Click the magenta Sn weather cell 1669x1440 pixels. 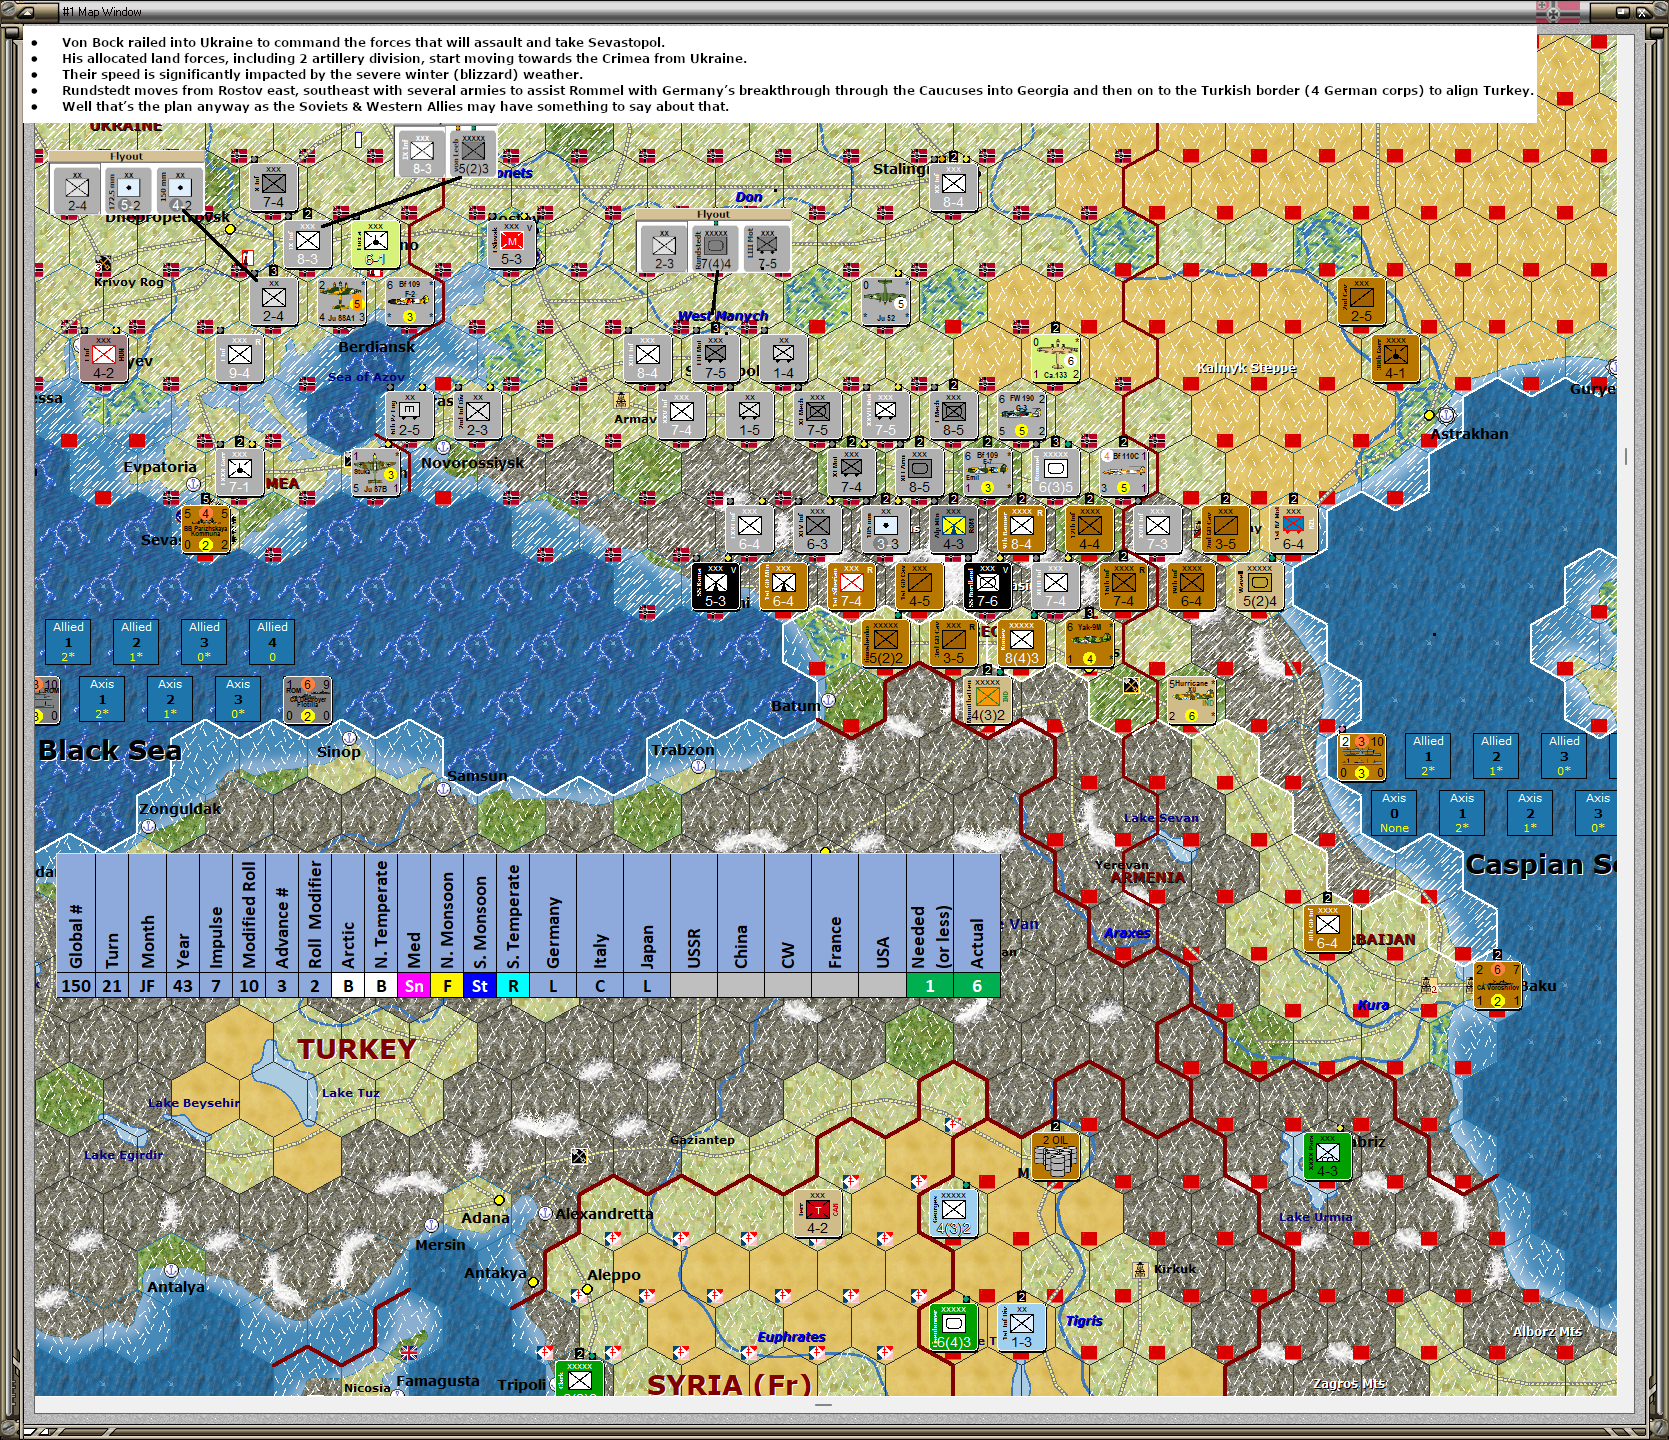(x=414, y=986)
